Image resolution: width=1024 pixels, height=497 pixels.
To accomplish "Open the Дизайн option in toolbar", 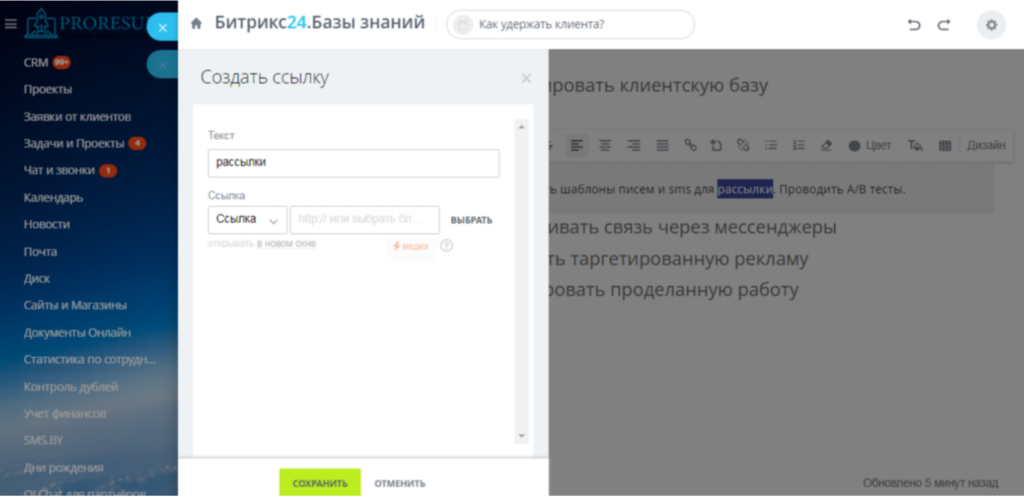I will point(986,146).
